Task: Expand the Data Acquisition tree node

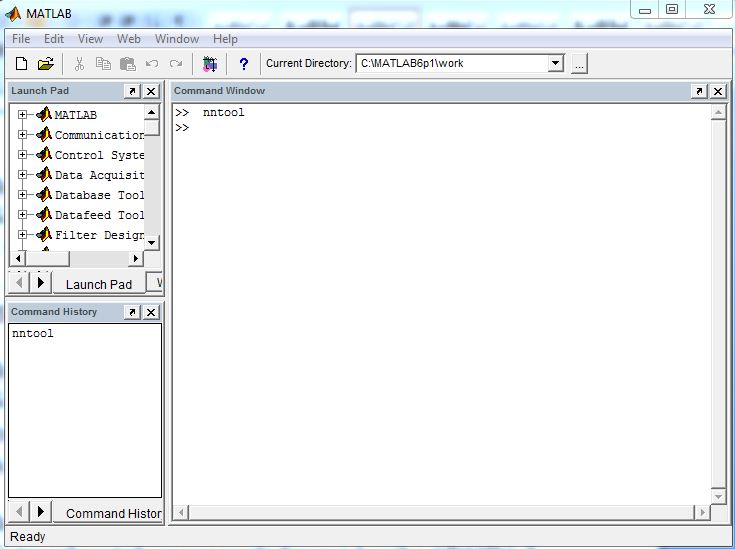Action: click(x=22, y=174)
